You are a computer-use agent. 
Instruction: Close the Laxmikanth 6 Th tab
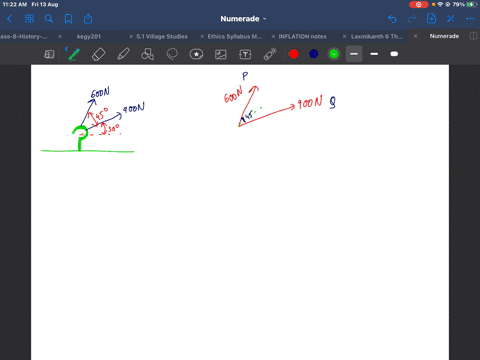coord(344,37)
